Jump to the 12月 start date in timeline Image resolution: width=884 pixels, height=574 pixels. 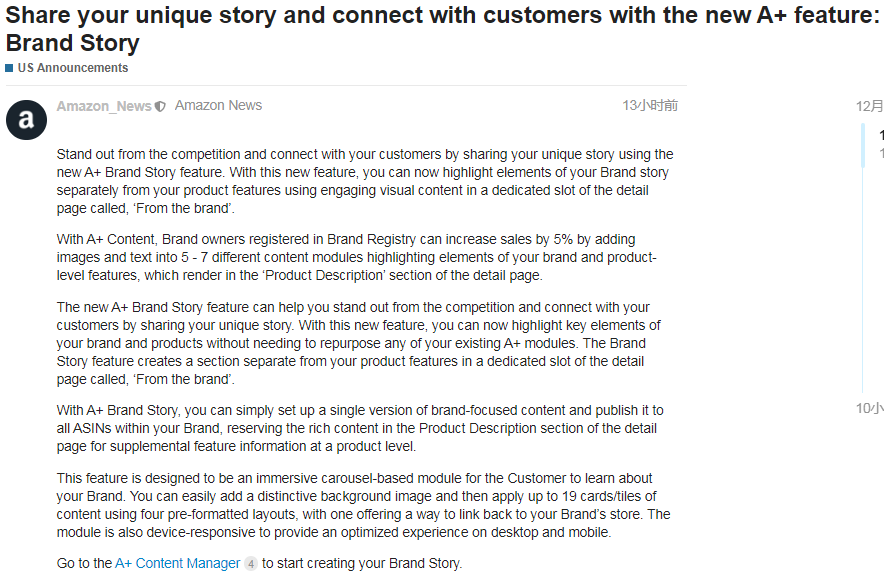(x=869, y=105)
